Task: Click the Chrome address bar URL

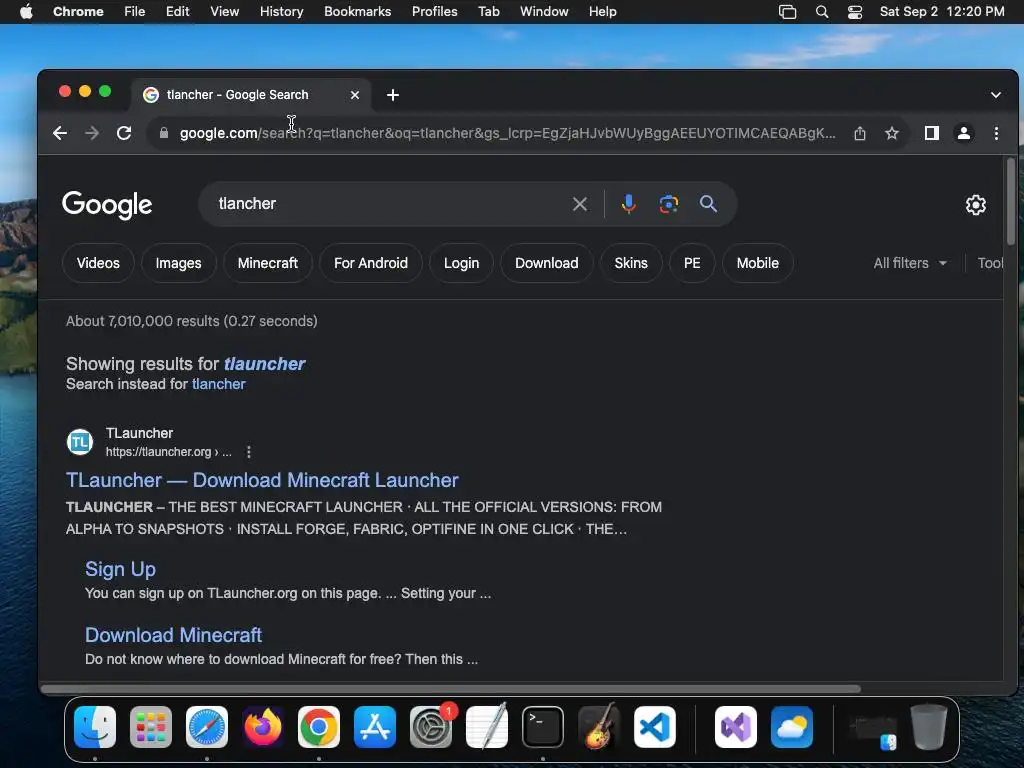Action: (507, 133)
